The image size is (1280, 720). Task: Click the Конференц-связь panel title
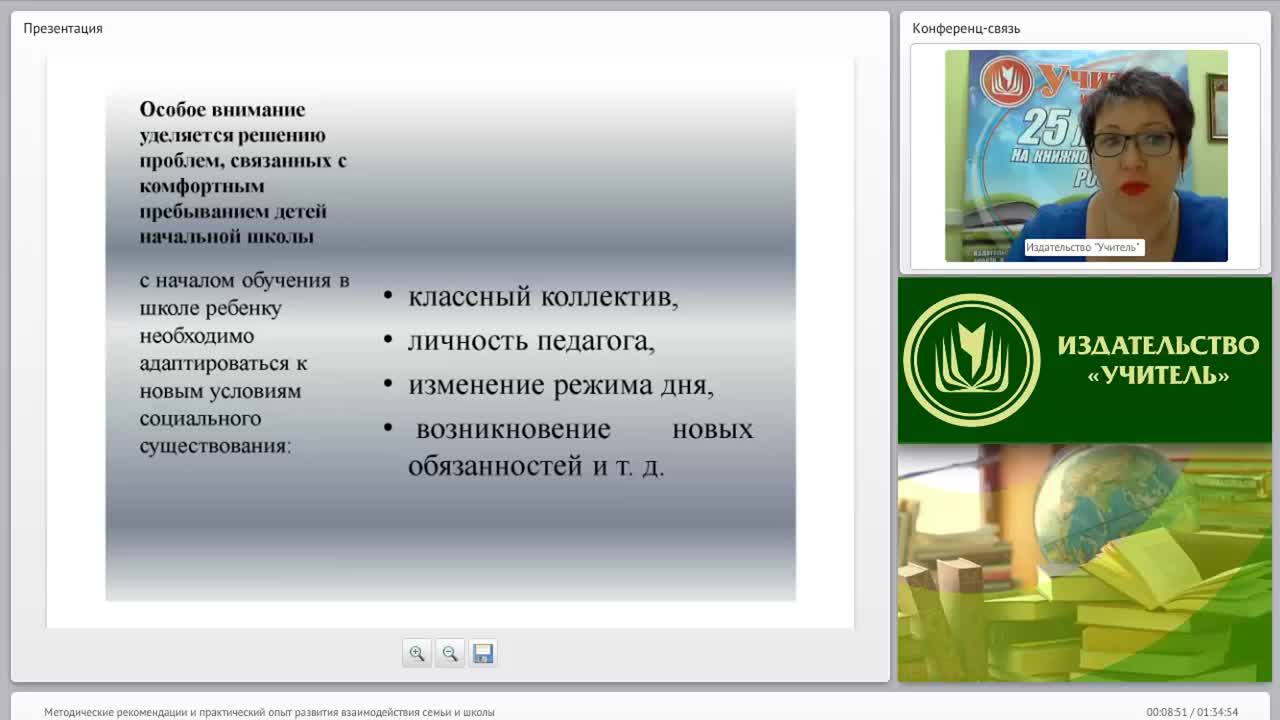point(966,28)
